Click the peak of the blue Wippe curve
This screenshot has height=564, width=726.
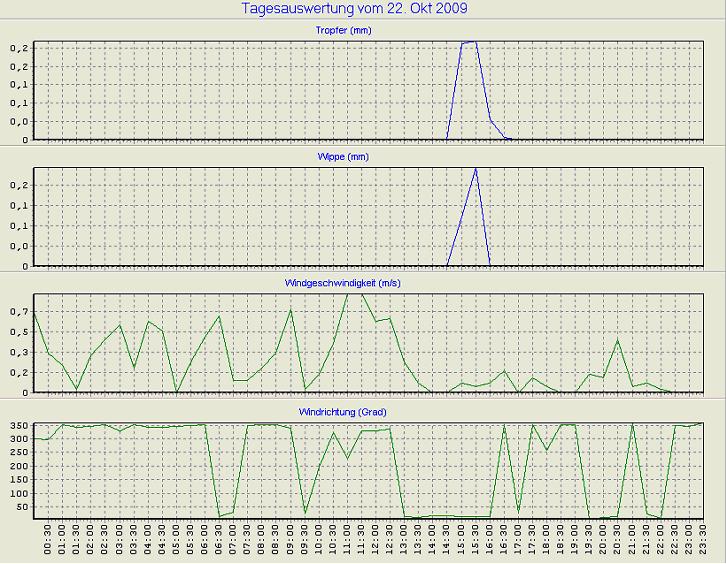pos(476,169)
